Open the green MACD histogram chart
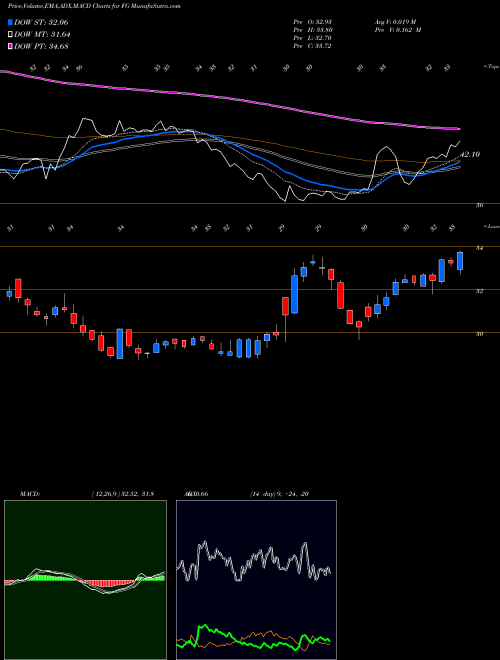 [x=85, y=580]
